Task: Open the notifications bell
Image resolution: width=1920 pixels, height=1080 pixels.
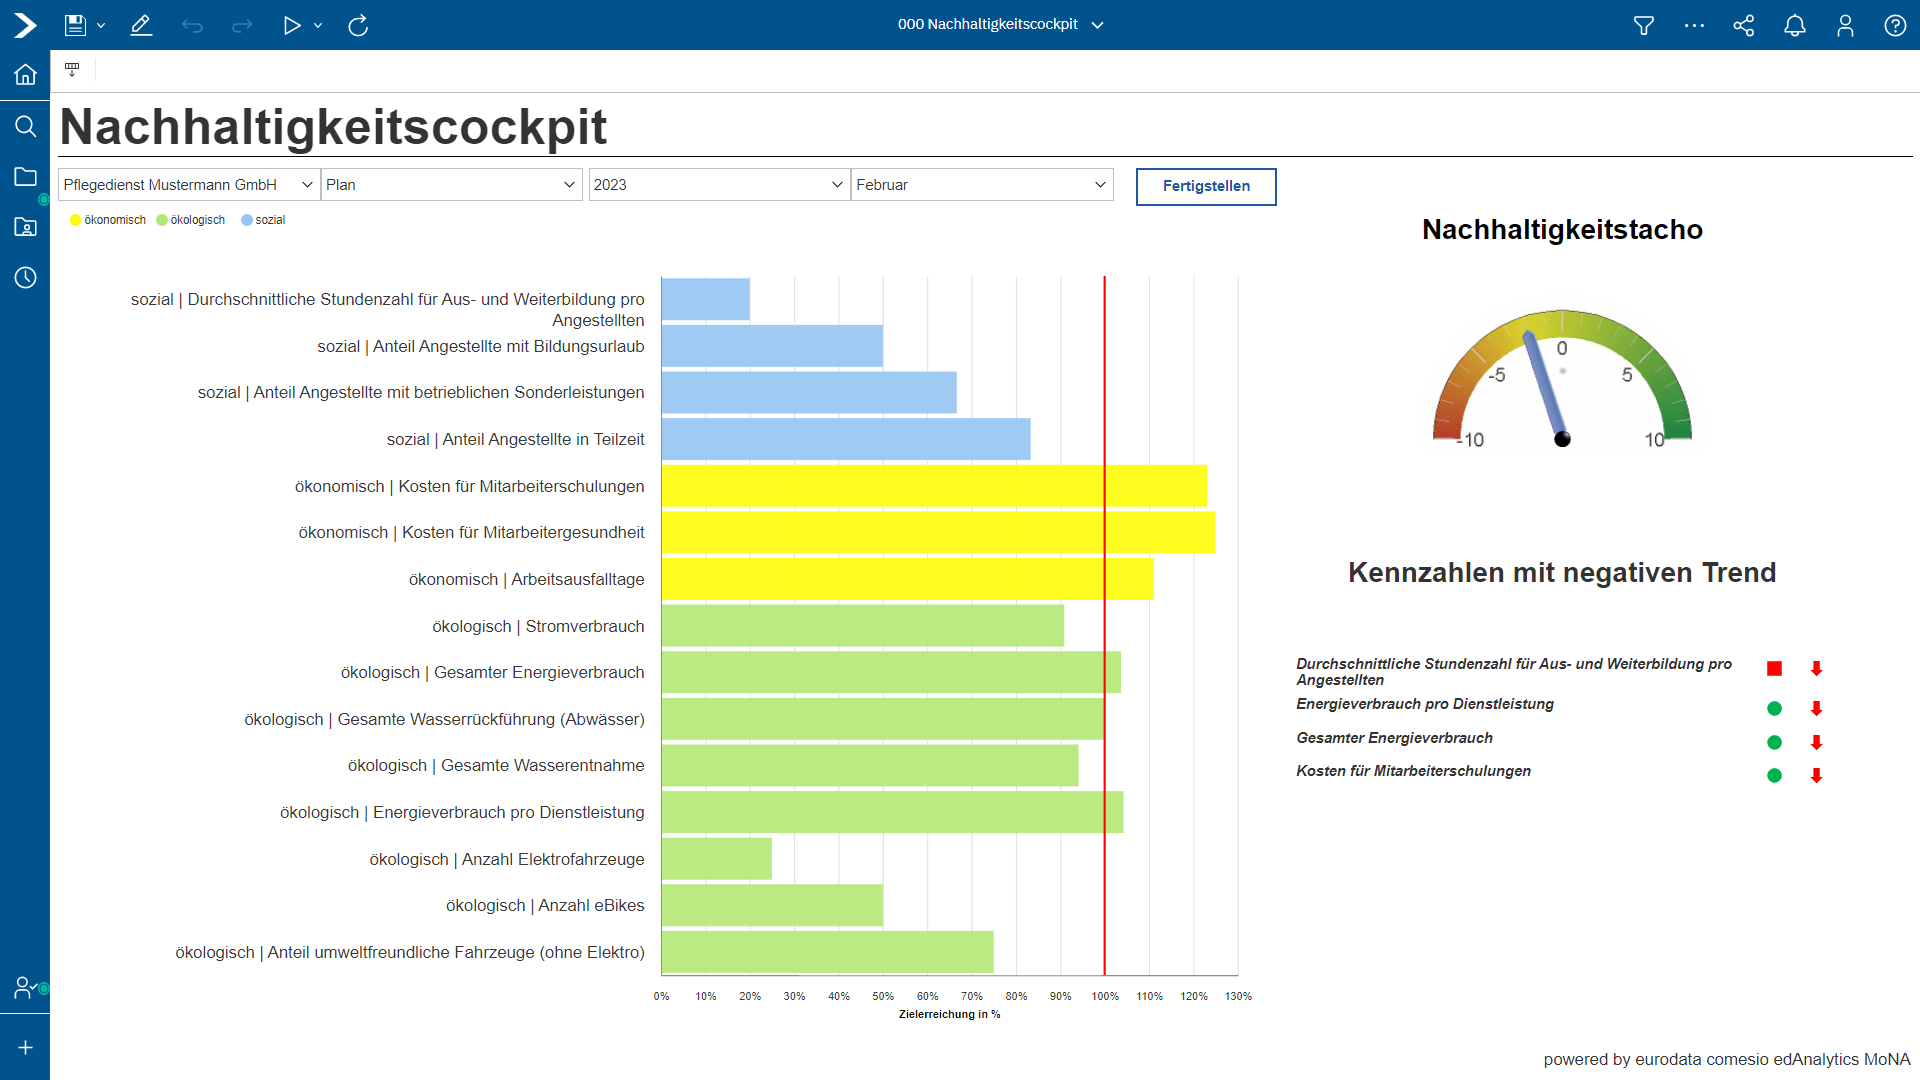Action: click(x=1795, y=25)
